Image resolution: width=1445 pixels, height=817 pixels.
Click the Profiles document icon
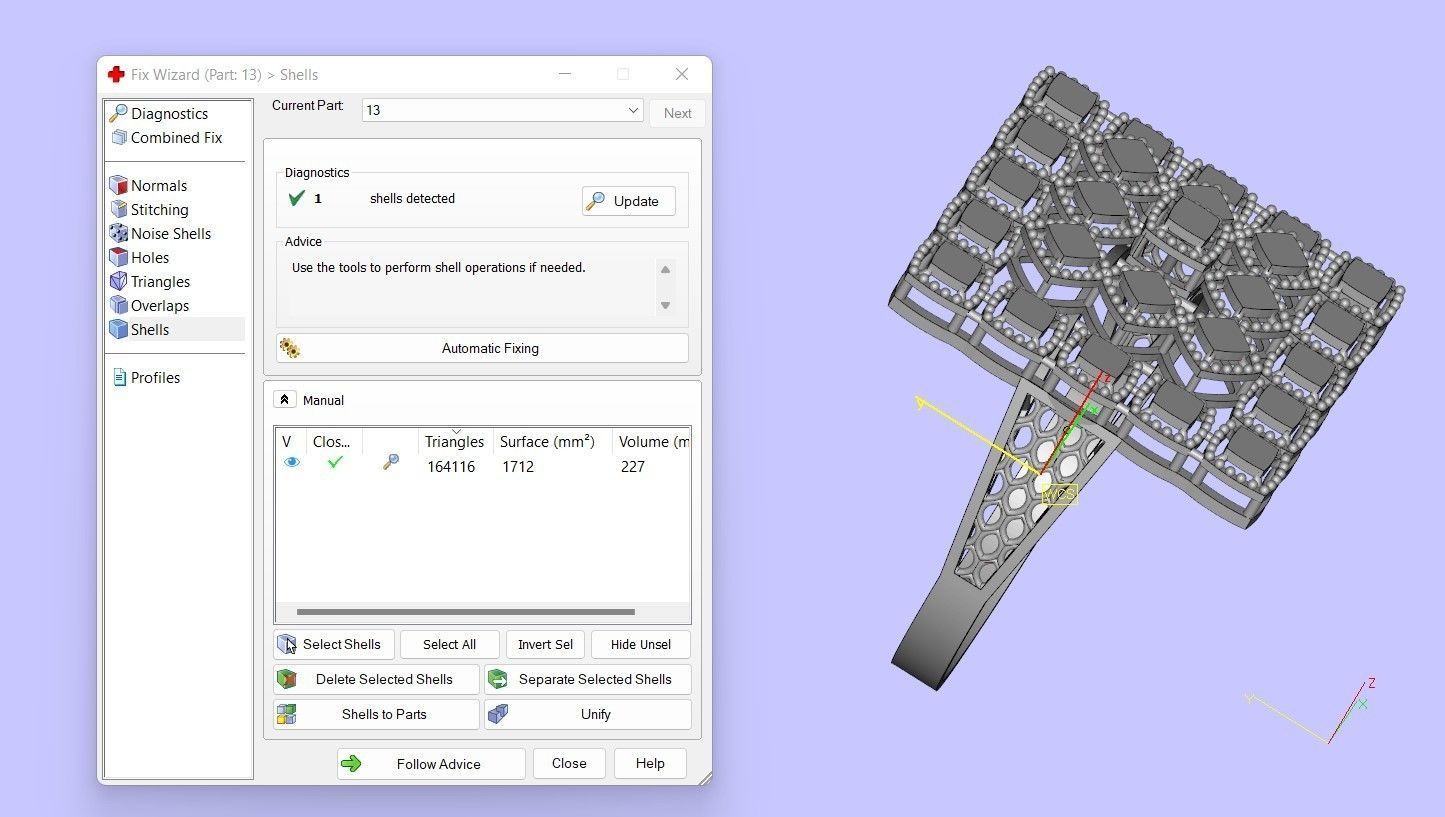(x=119, y=378)
